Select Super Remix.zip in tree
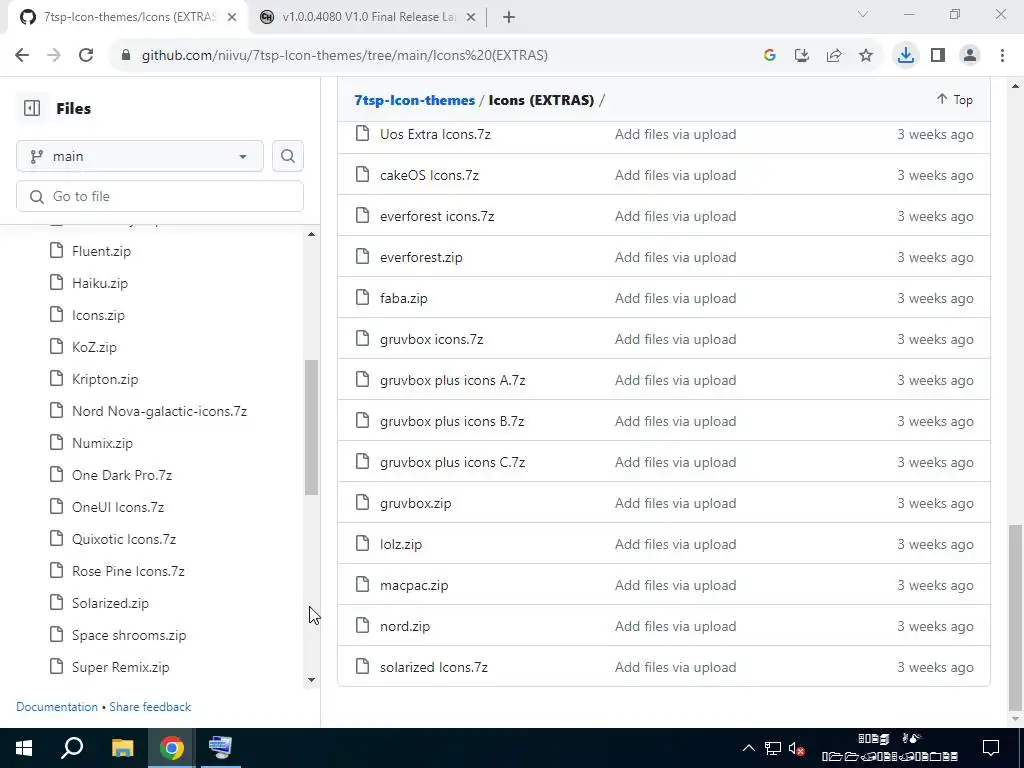This screenshot has height=768, width=1024. pos(120,667)
